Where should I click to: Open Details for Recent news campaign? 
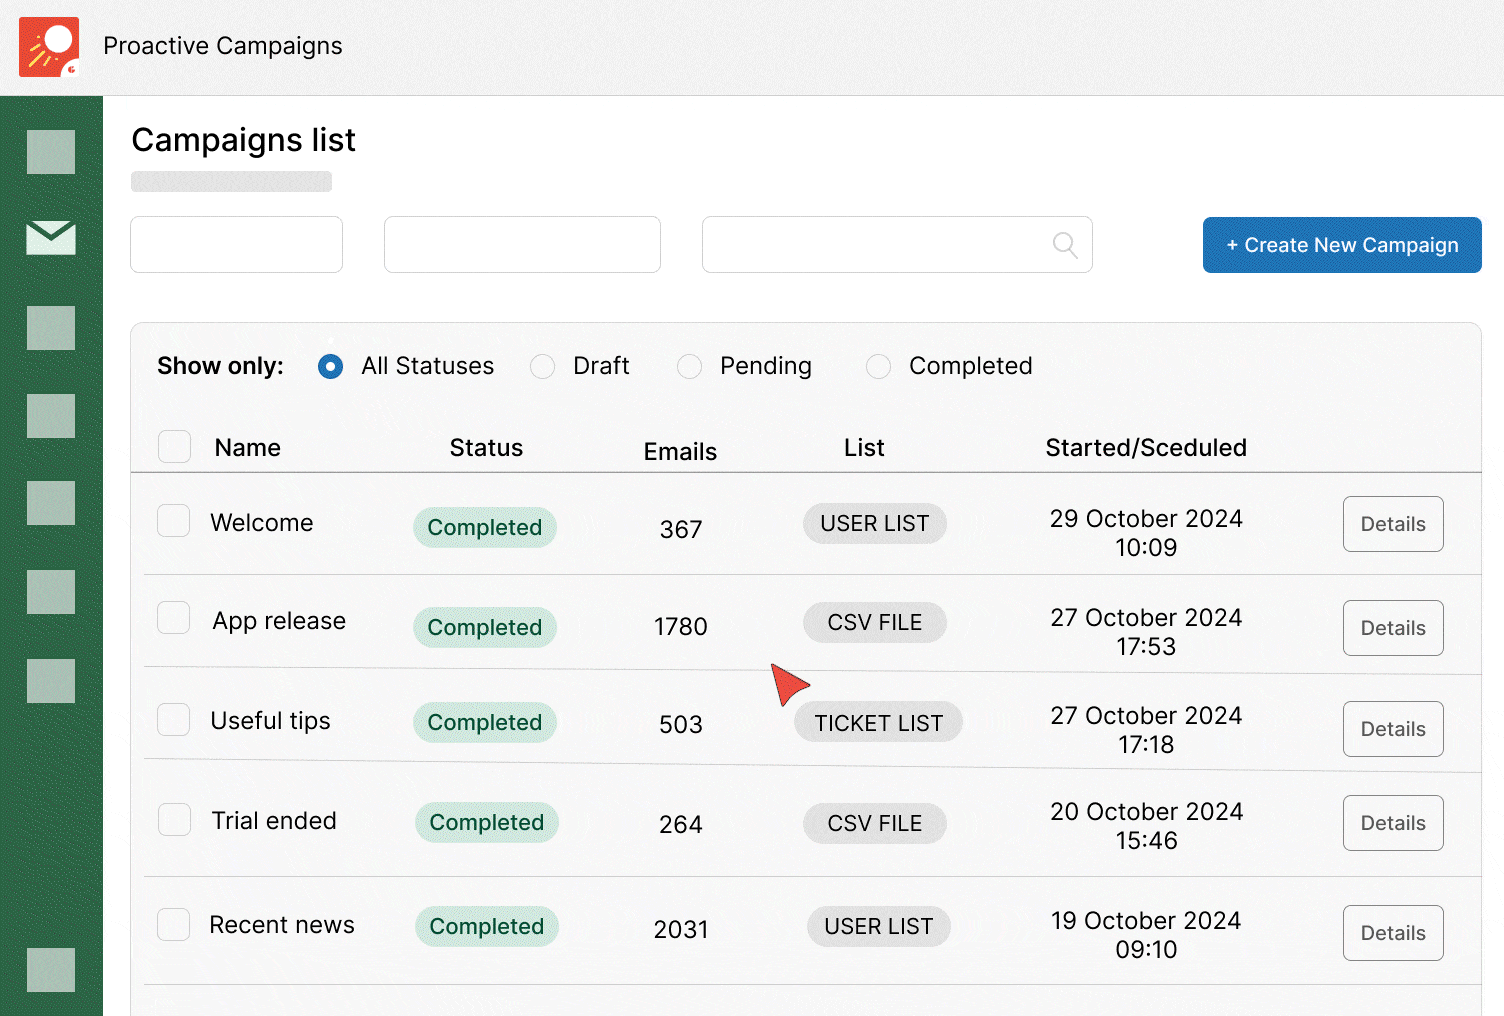pos(1392,933)
